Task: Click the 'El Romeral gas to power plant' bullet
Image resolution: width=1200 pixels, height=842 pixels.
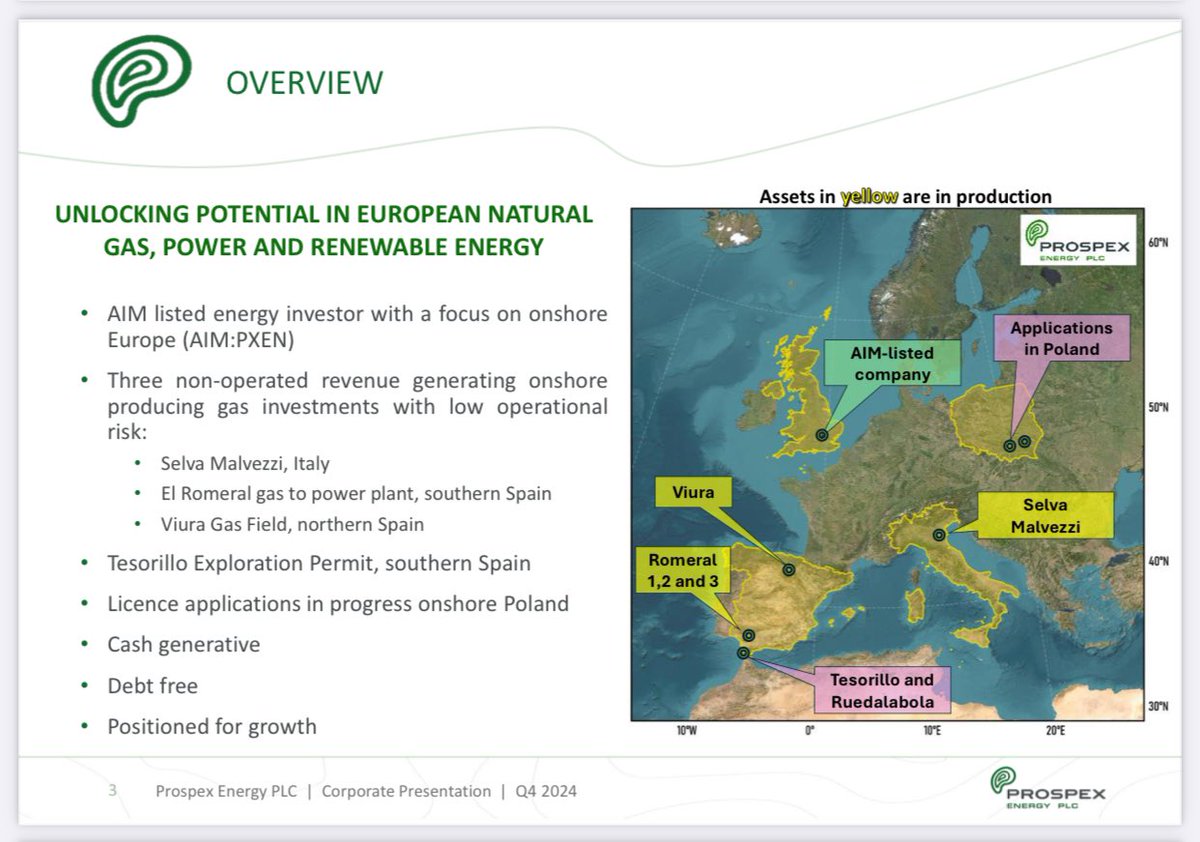Action: point(356,494)
